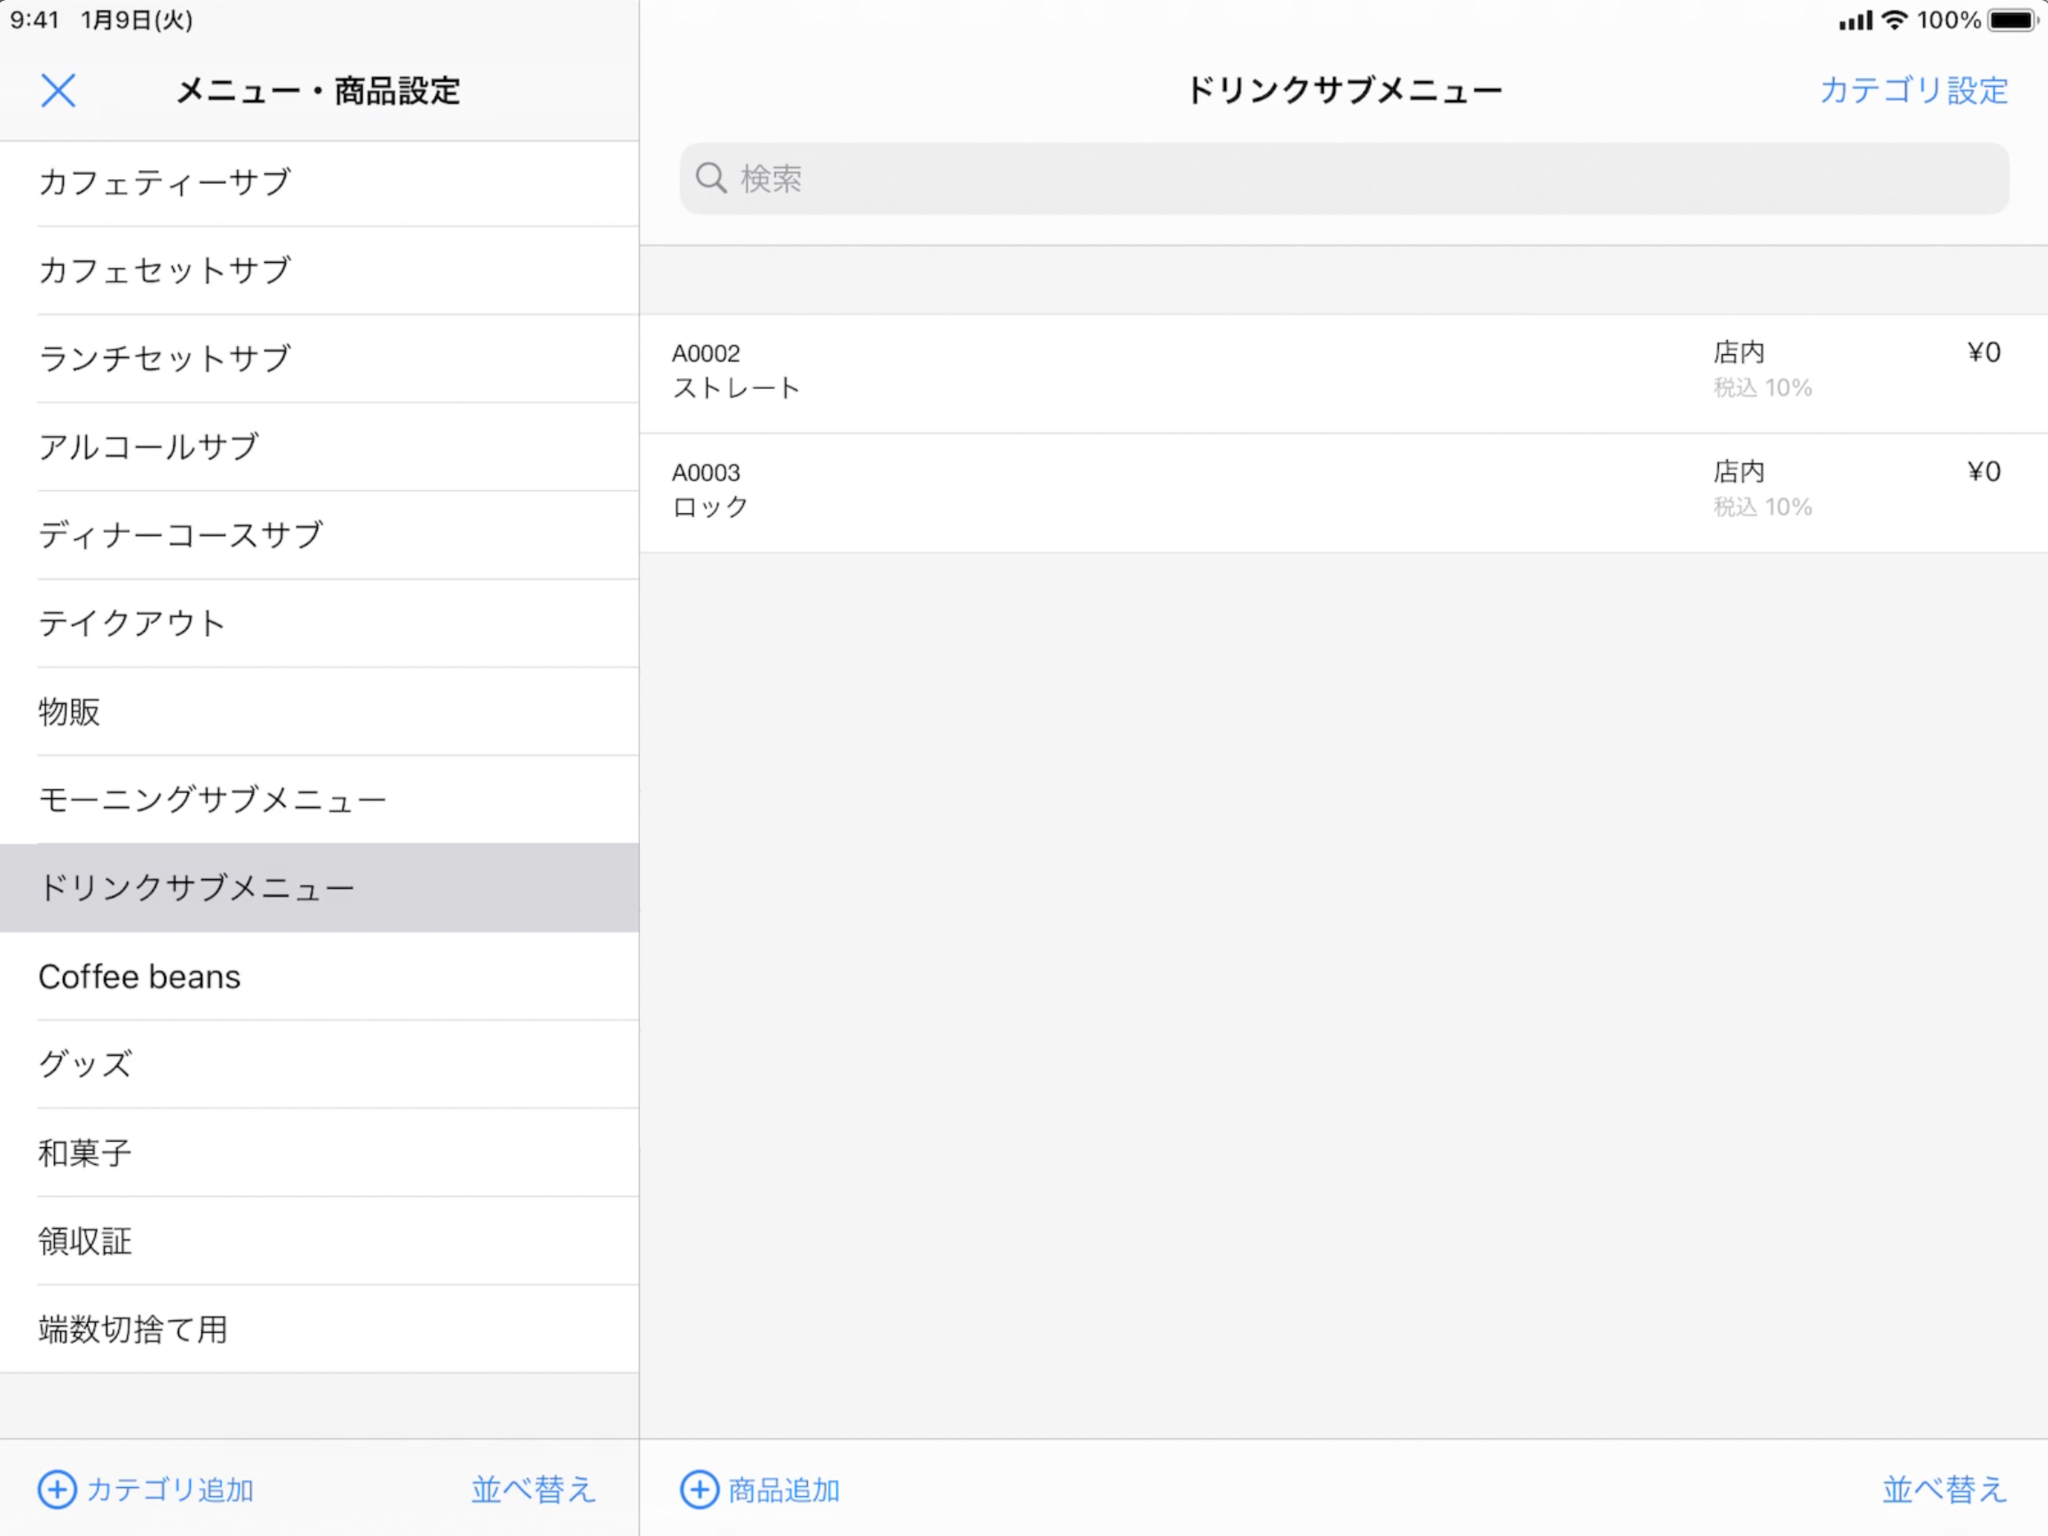Select Coffee beans category

pyautogui.click(x=320, y=976)
